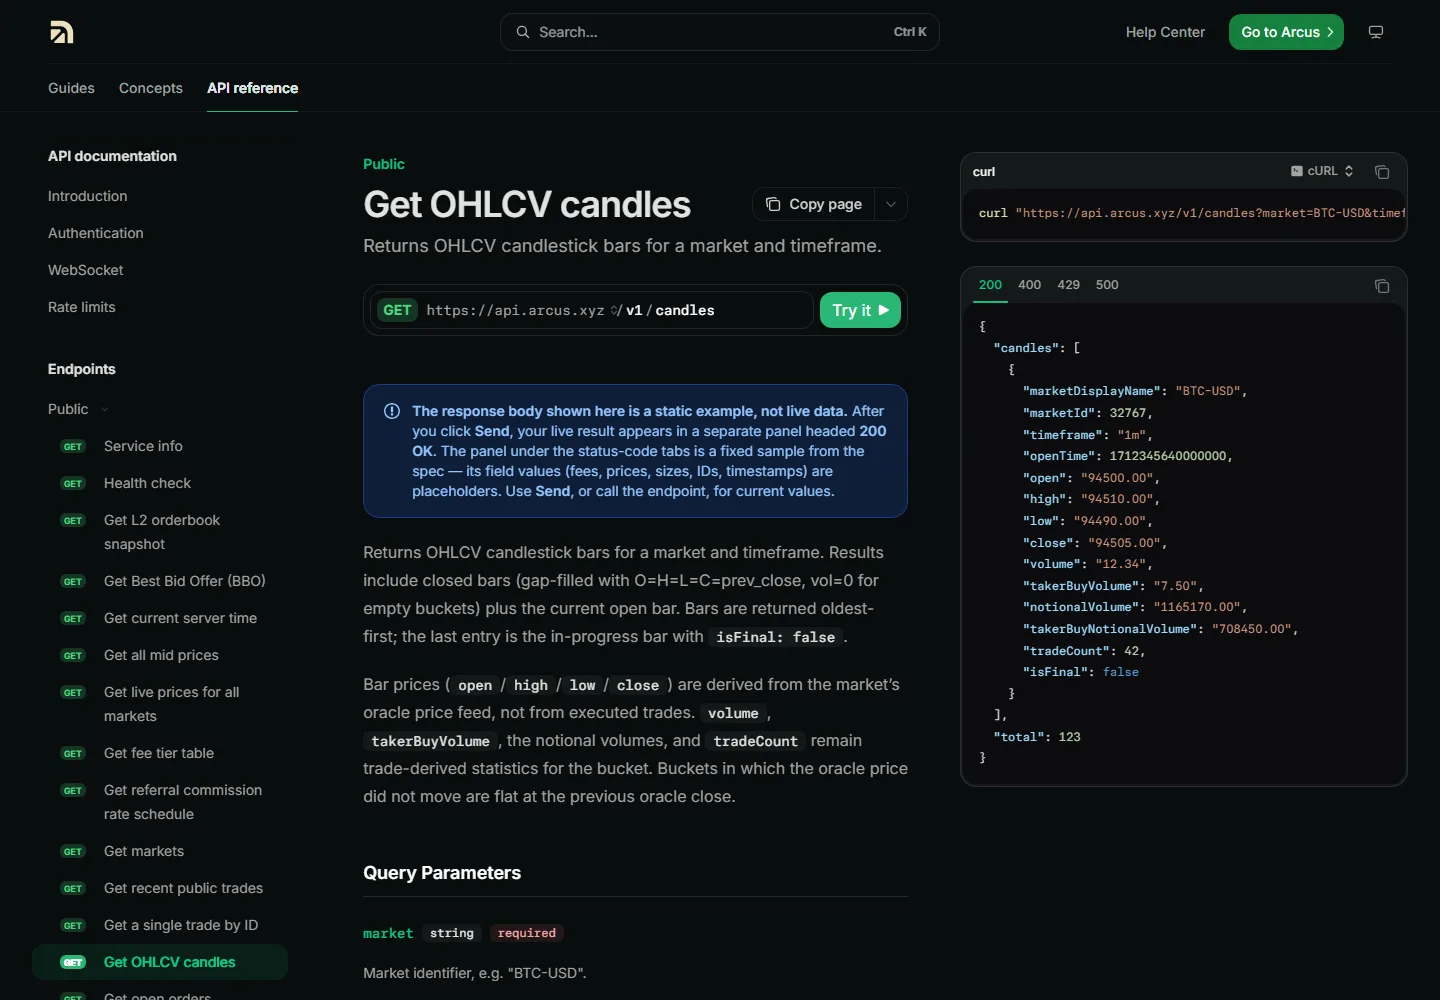
Task: Go to Arcus app
Action: [x=1286, y=32]
